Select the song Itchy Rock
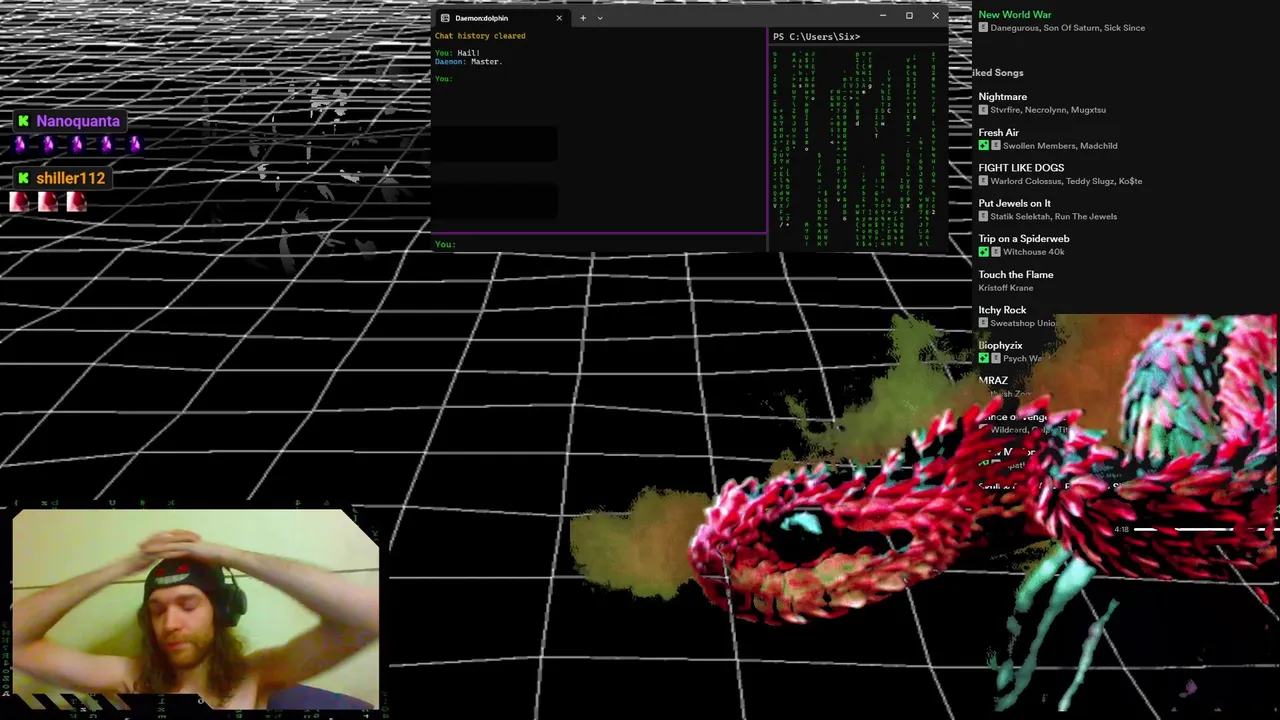 (x=1003, y=310)
